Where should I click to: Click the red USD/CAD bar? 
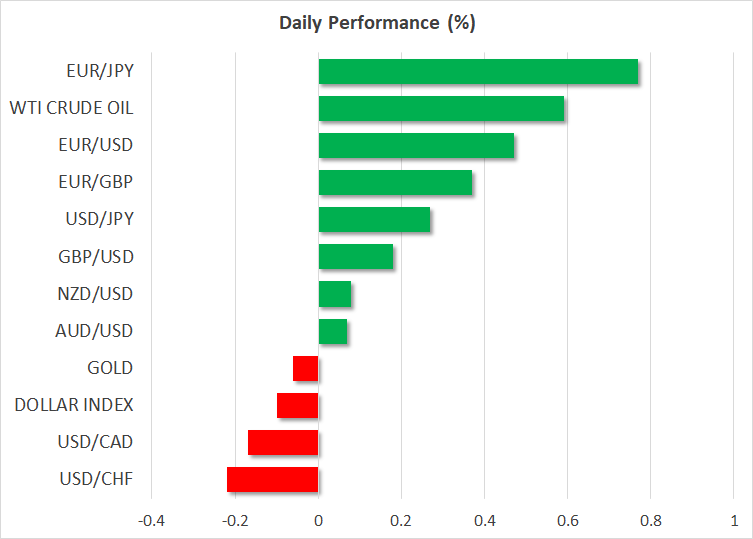point(283,442)
